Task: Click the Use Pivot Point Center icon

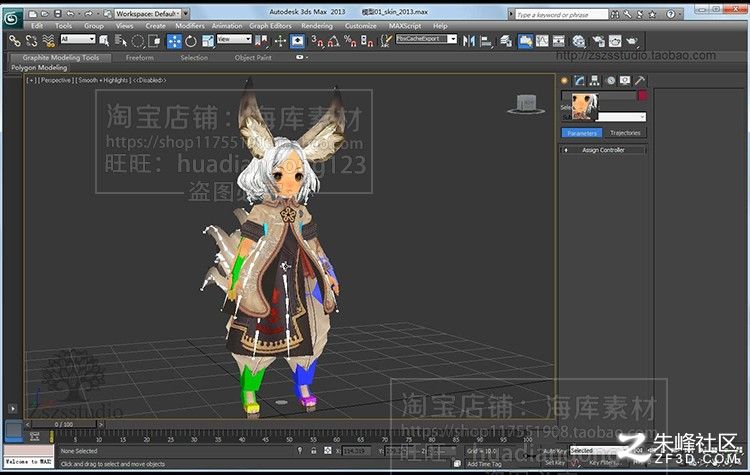Action: tap(261, 41)
